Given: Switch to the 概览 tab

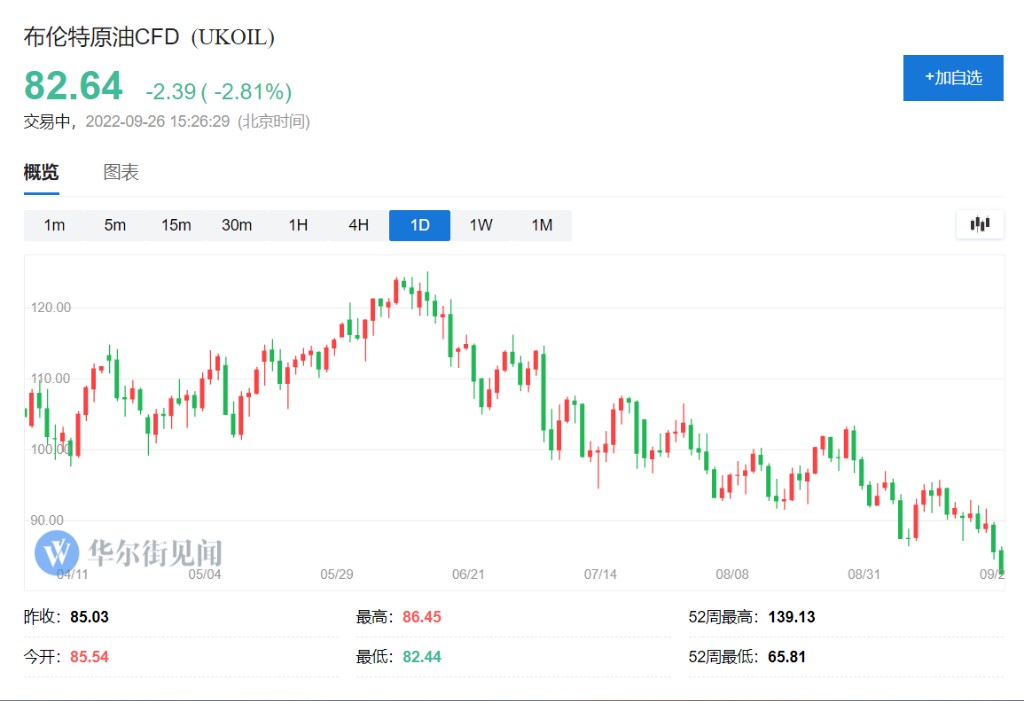Looking at the screenshot, I should coord(41,172).
